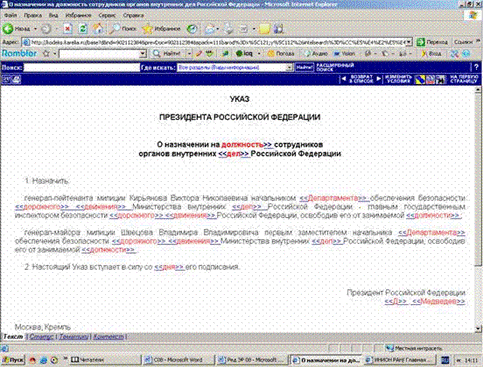Click the question mark help icon

476,67
